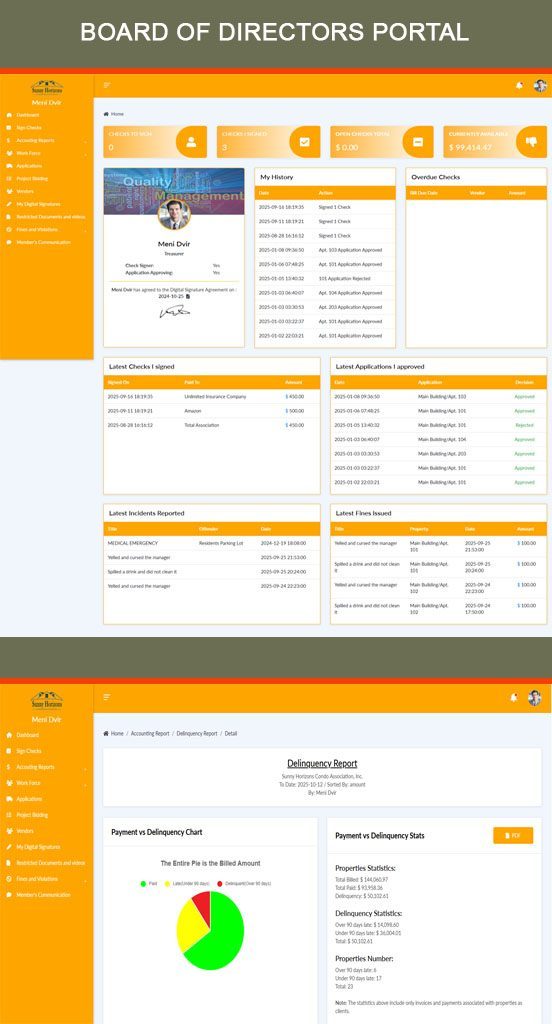Open the user avatar menu on the dashboard screen

tap(540, 86)
